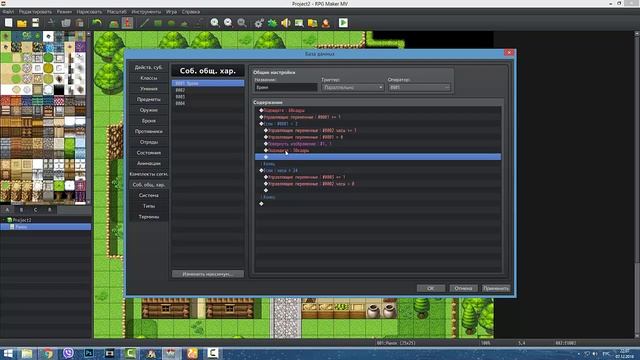This screenshot has height=360, width=640.
Task: Open the Нарисовать menu
Action: pos(89,12)
